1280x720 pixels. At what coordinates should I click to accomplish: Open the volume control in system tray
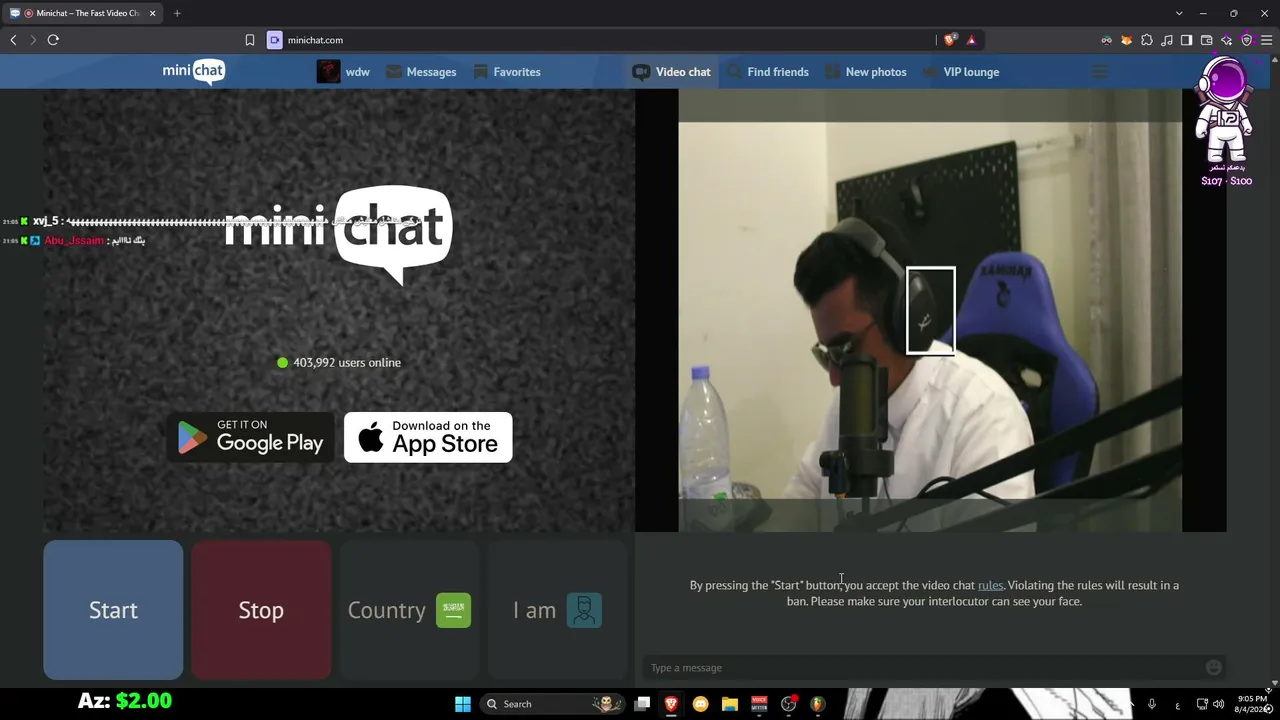1218,704
